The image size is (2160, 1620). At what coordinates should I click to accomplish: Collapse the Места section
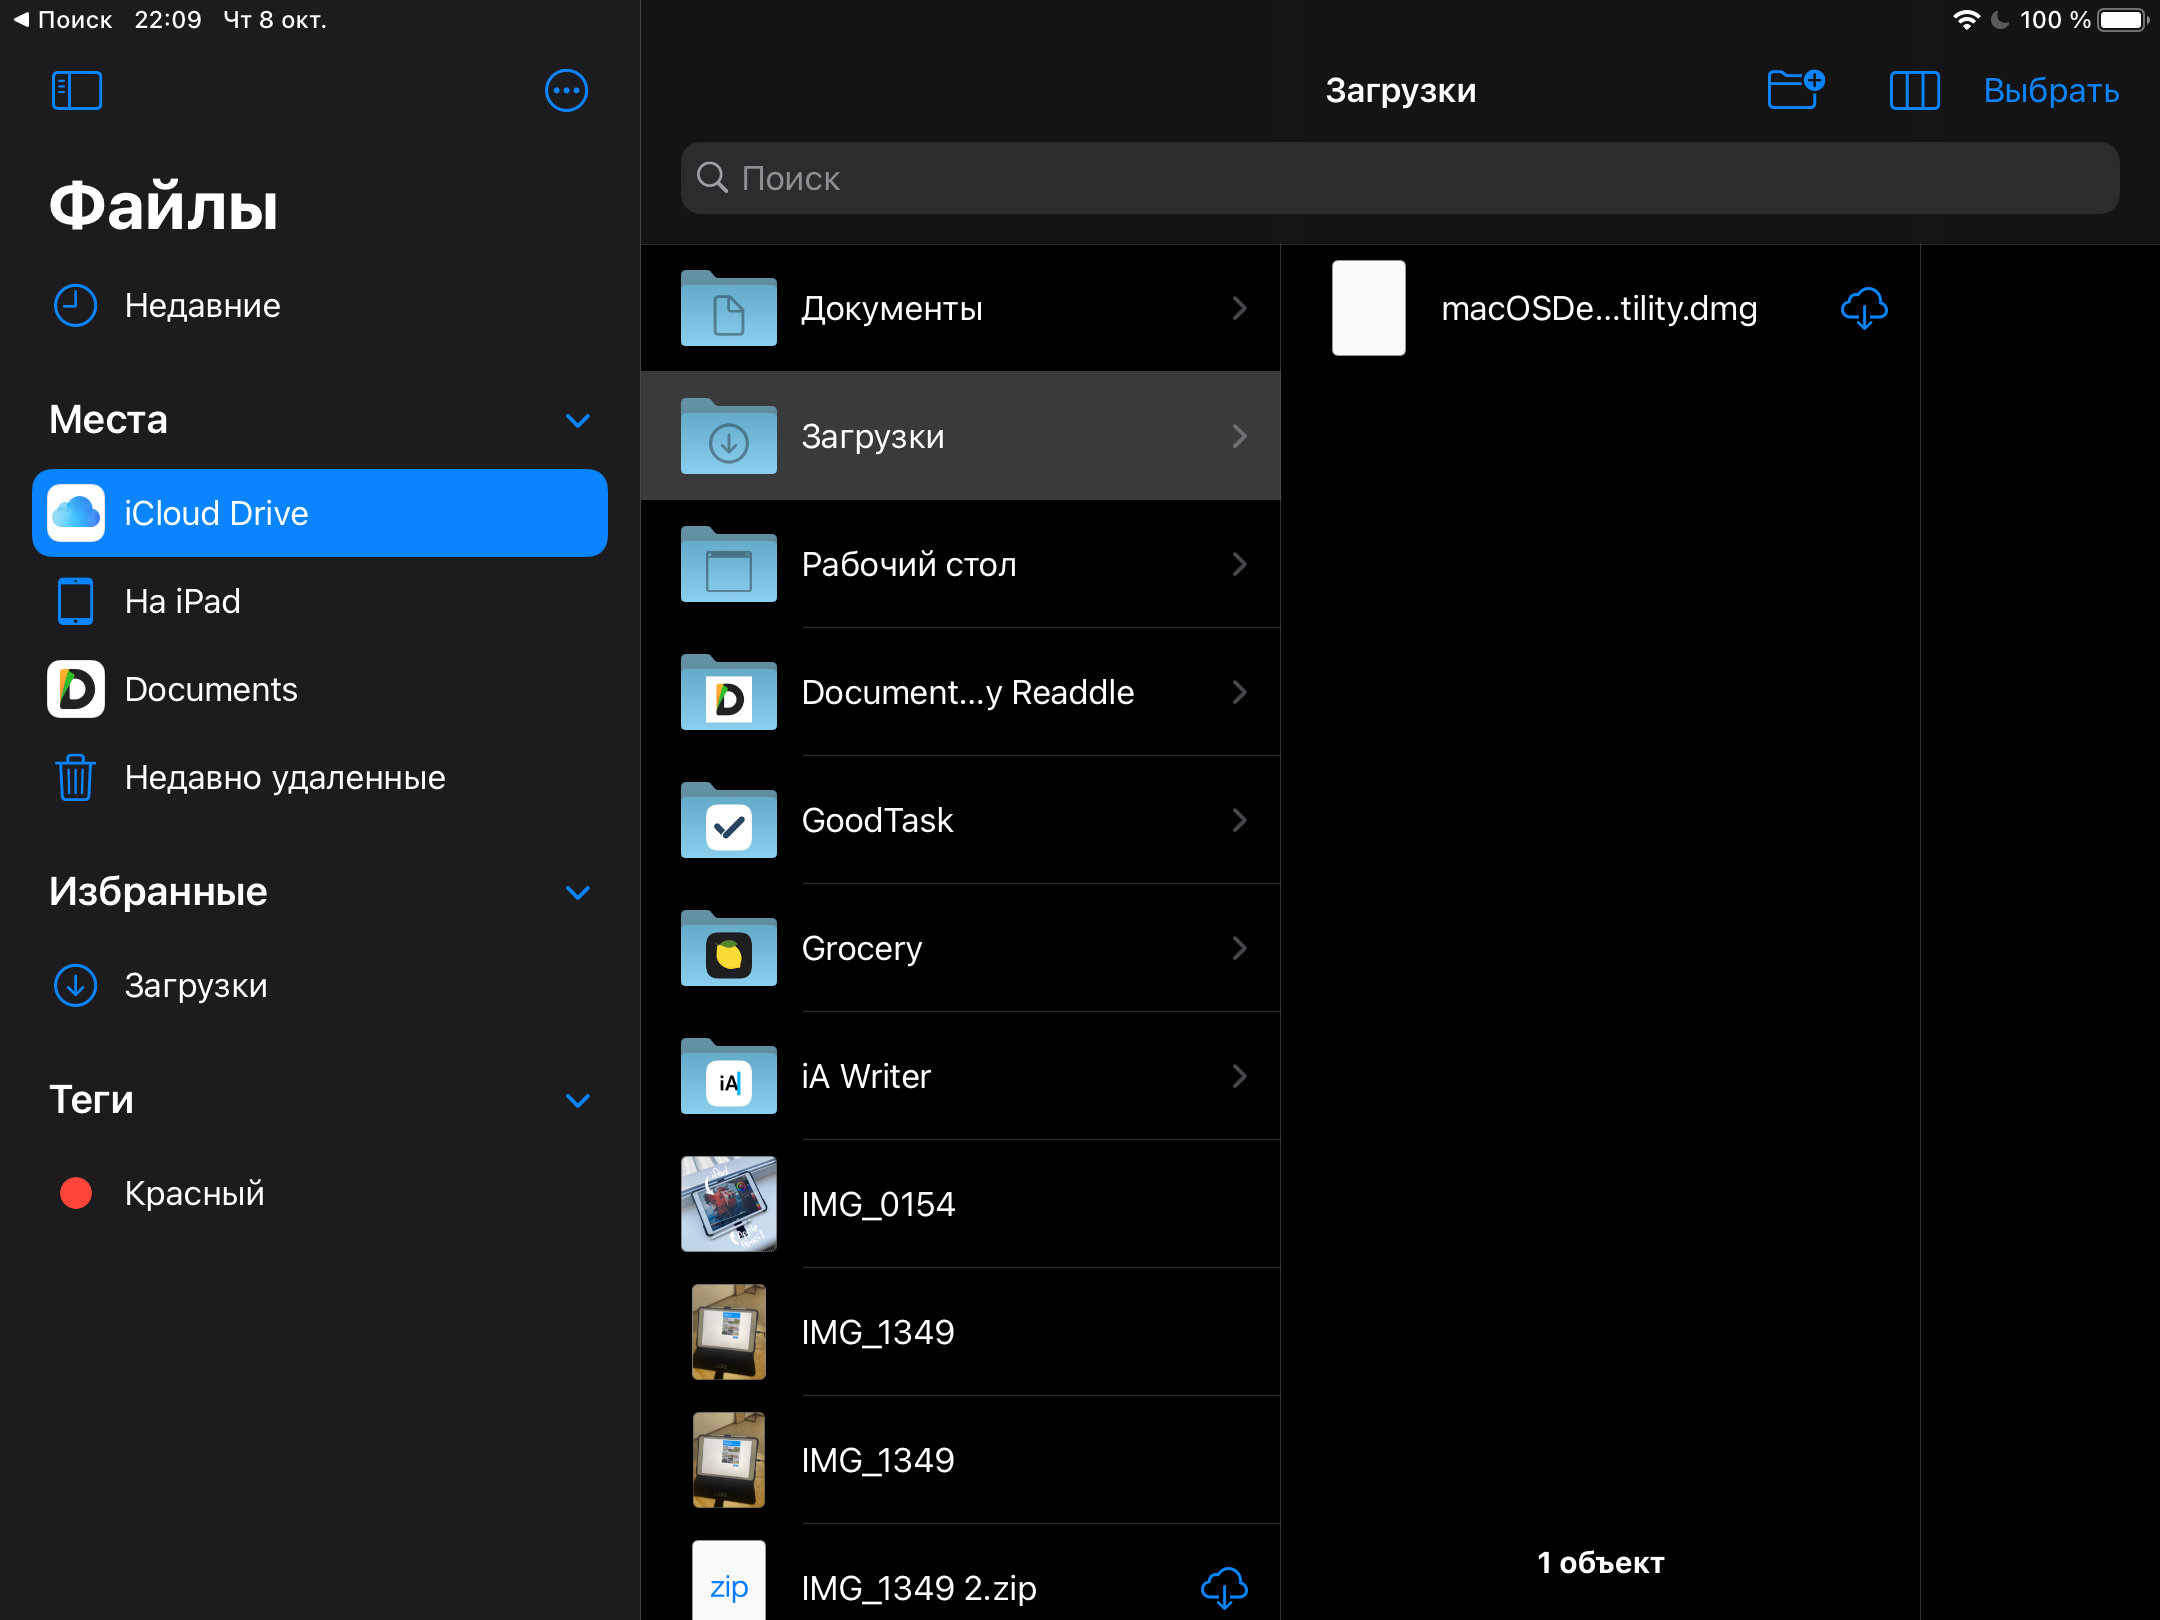(577, 420)
